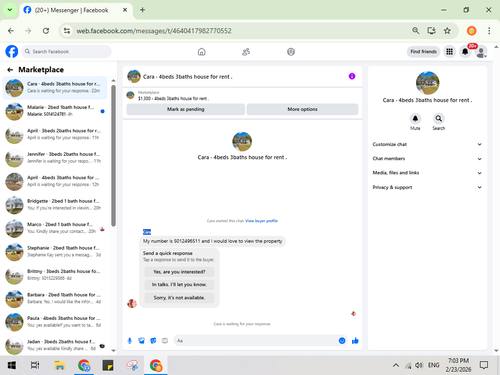Zoom via the magnifier icon in address bar
Image resolution: width=500 pixels, height=375 pixels.
pos(416,31)
